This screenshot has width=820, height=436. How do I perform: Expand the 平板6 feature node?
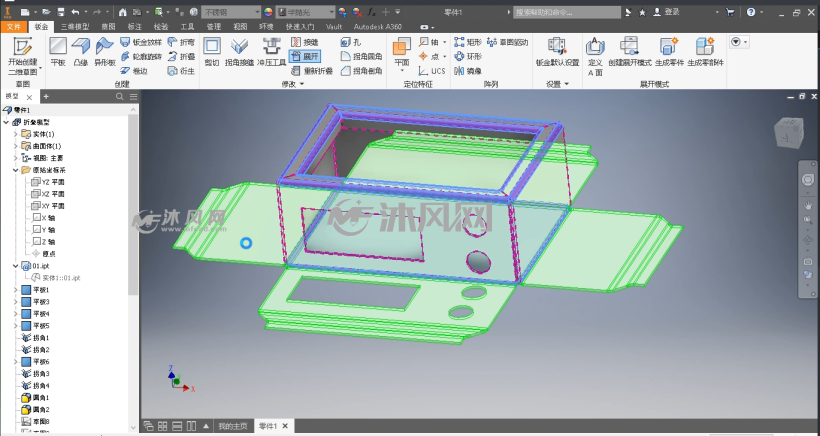(16, 362)
